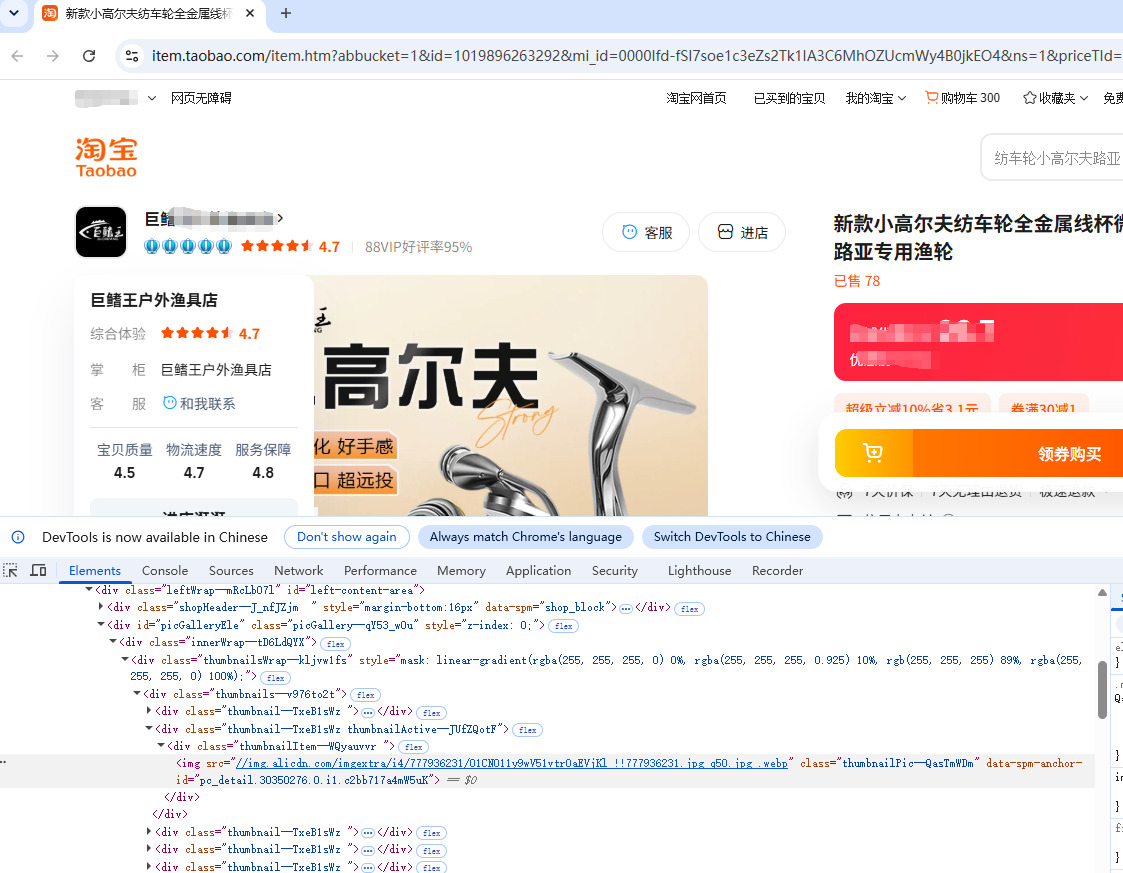Click the shop avatar logo
Viewport: 1123px width, 873px height.
pos(101,232)
